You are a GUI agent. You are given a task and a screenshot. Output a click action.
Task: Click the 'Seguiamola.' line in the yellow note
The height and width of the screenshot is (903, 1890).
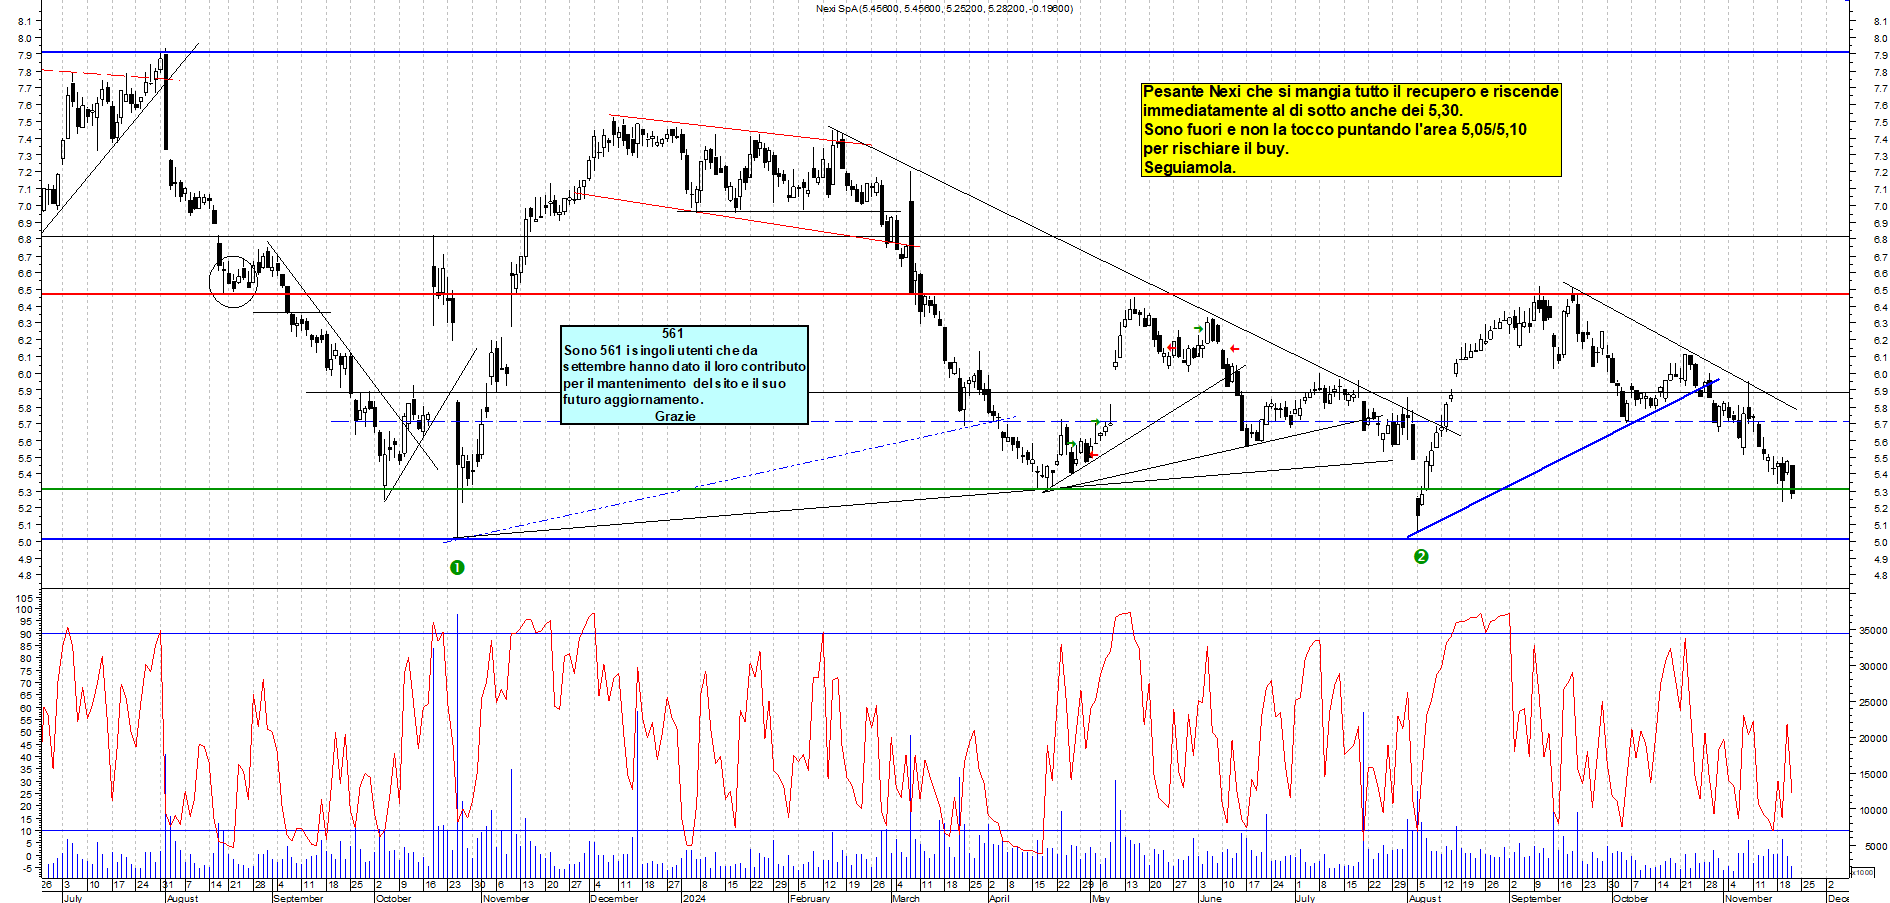click(x=1189, y=168)
